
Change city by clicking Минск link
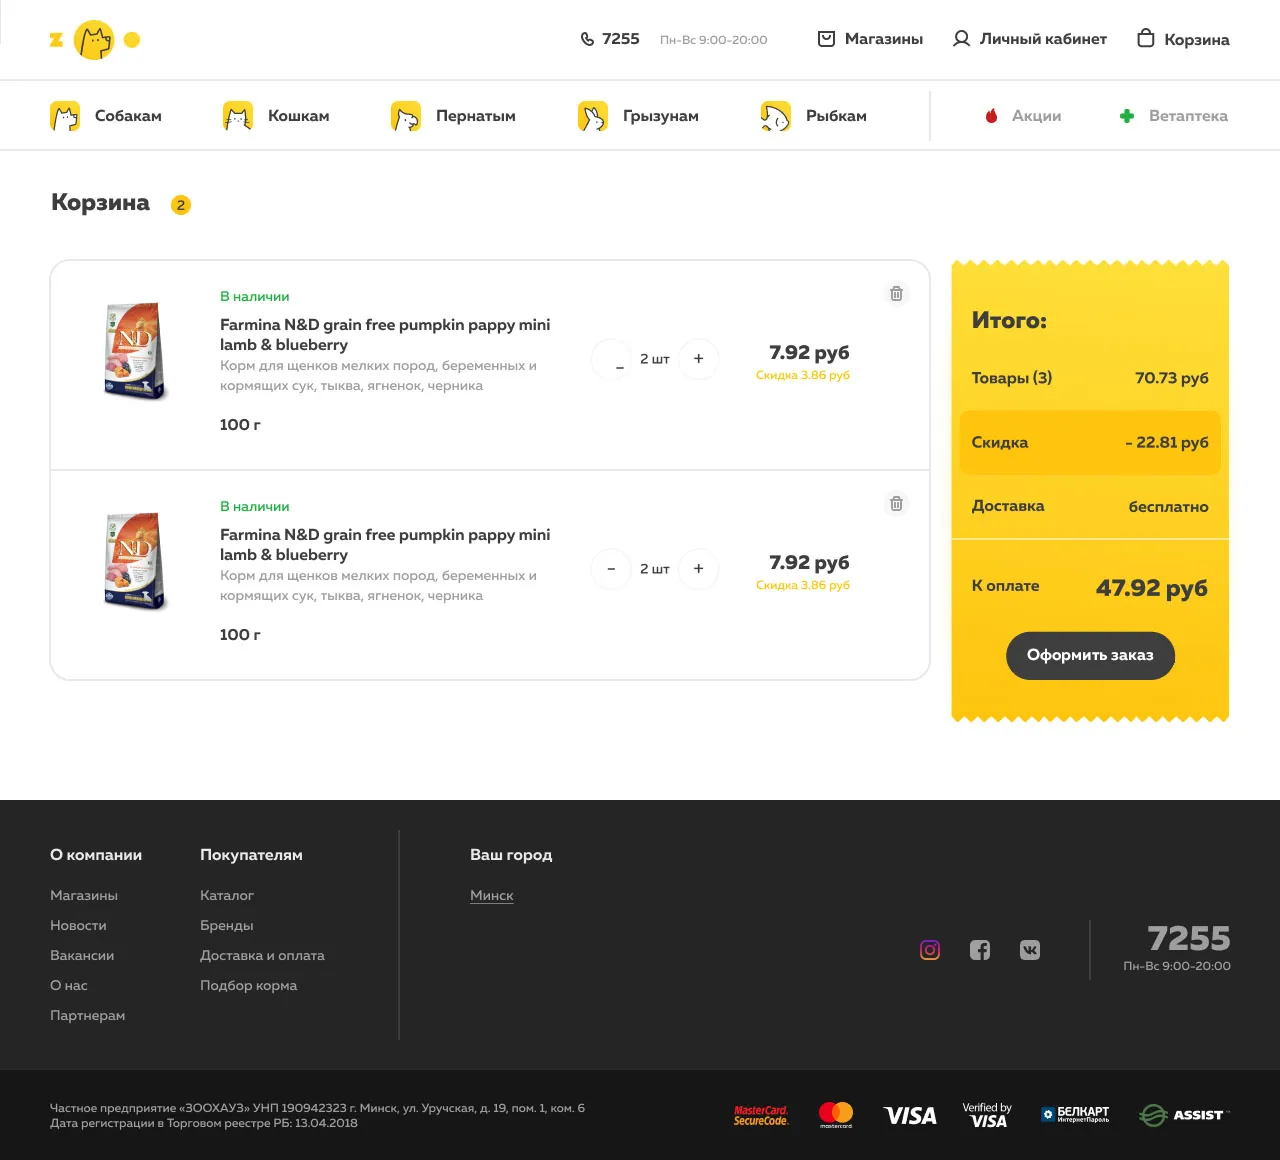[x=491, y=896]
